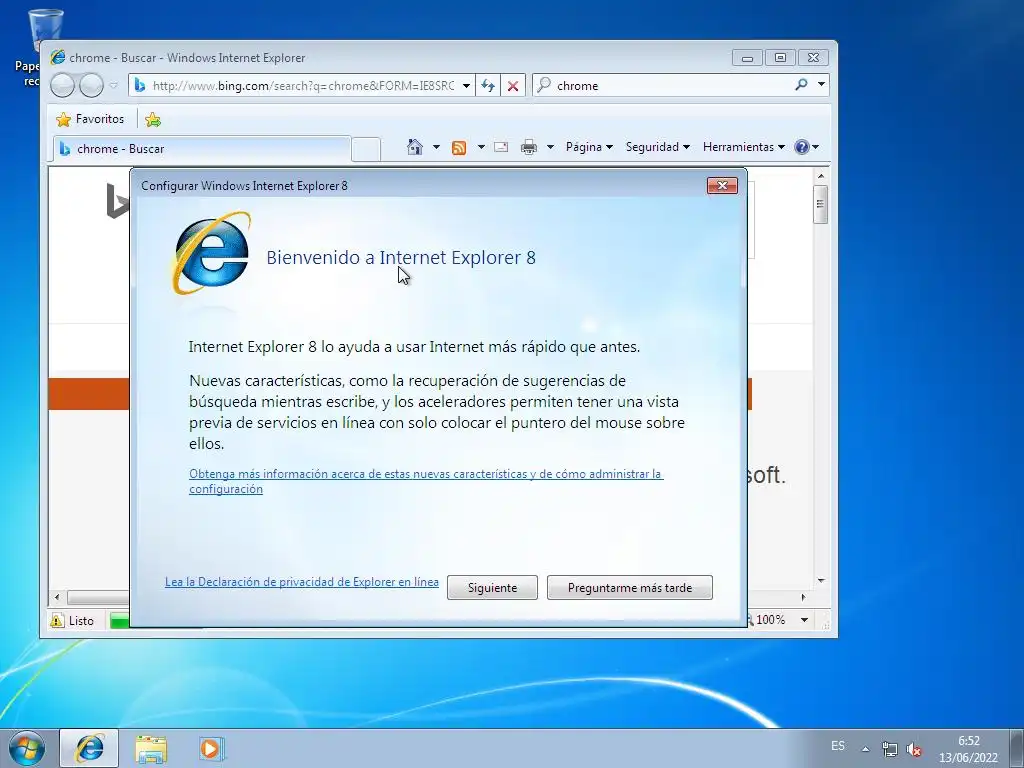Open link about new features and configuration

point(426,481)
